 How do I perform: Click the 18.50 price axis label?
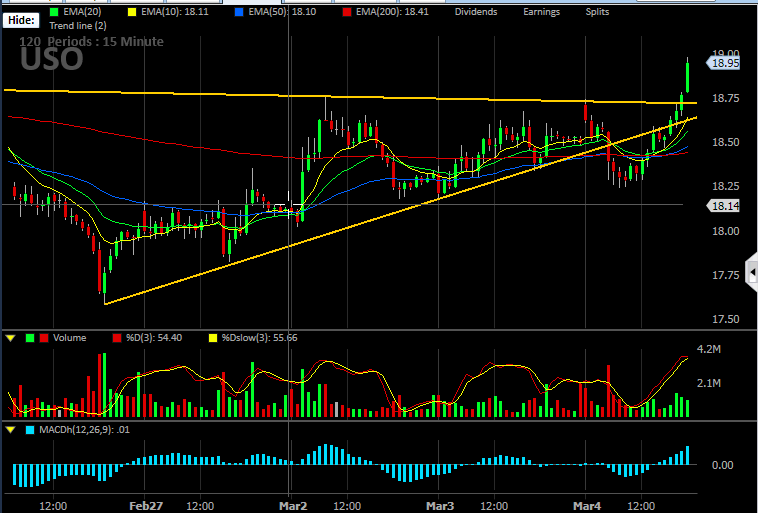point(726,143)
